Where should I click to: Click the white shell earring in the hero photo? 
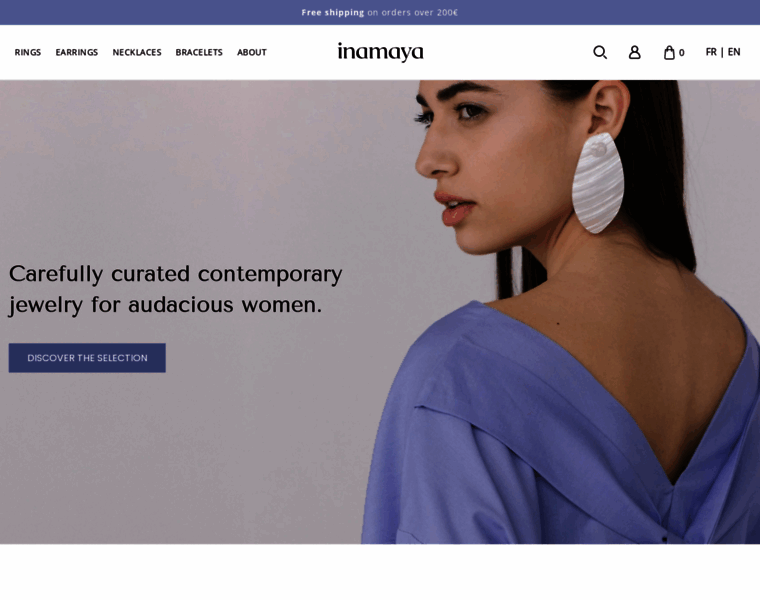coord(598,183)
